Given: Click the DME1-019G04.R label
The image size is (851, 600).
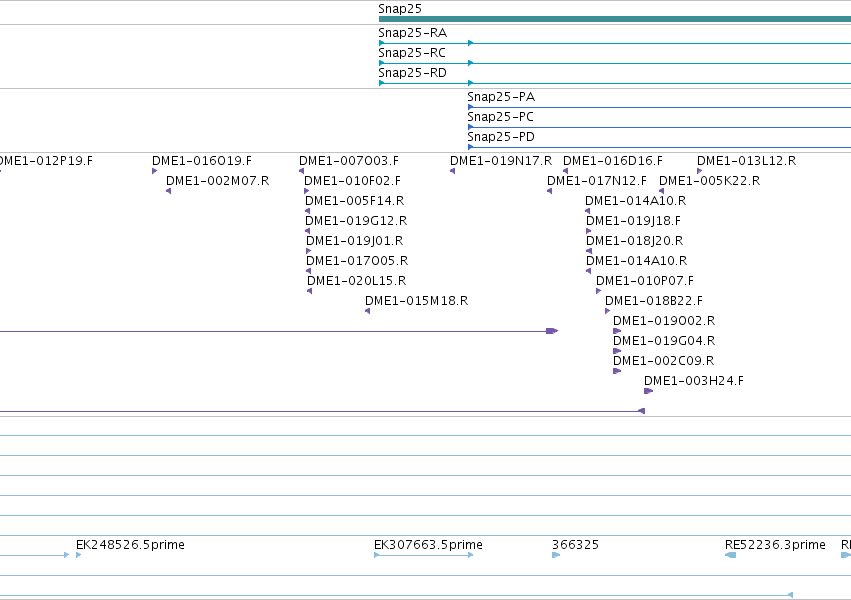Looking at the screenshot, I should tap(664, 342).
